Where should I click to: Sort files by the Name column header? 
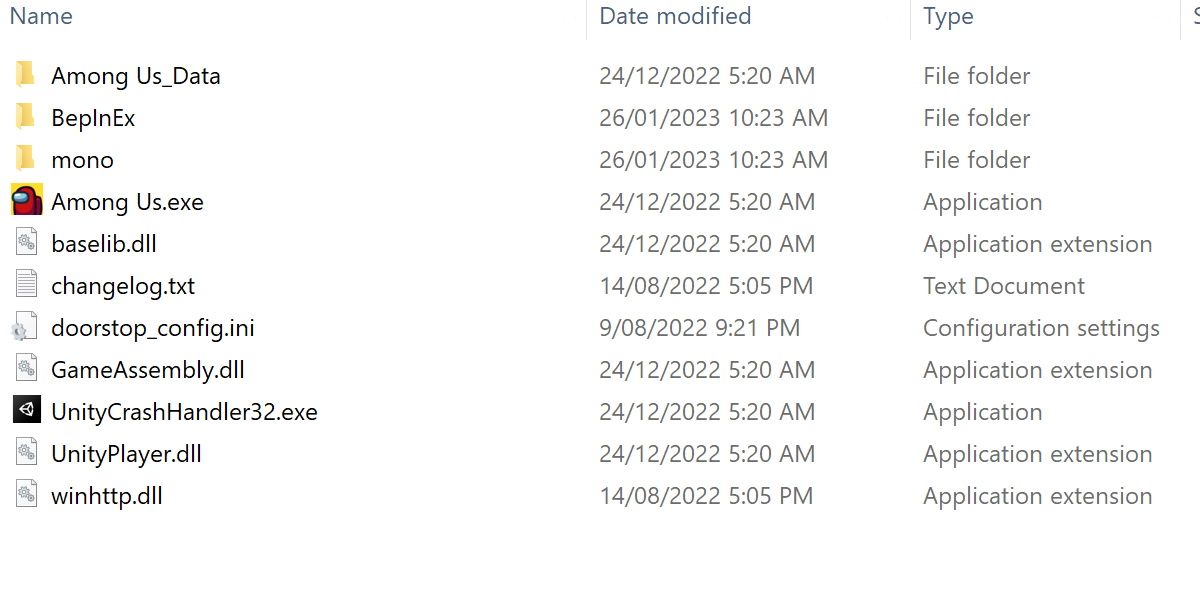(41, 16)
